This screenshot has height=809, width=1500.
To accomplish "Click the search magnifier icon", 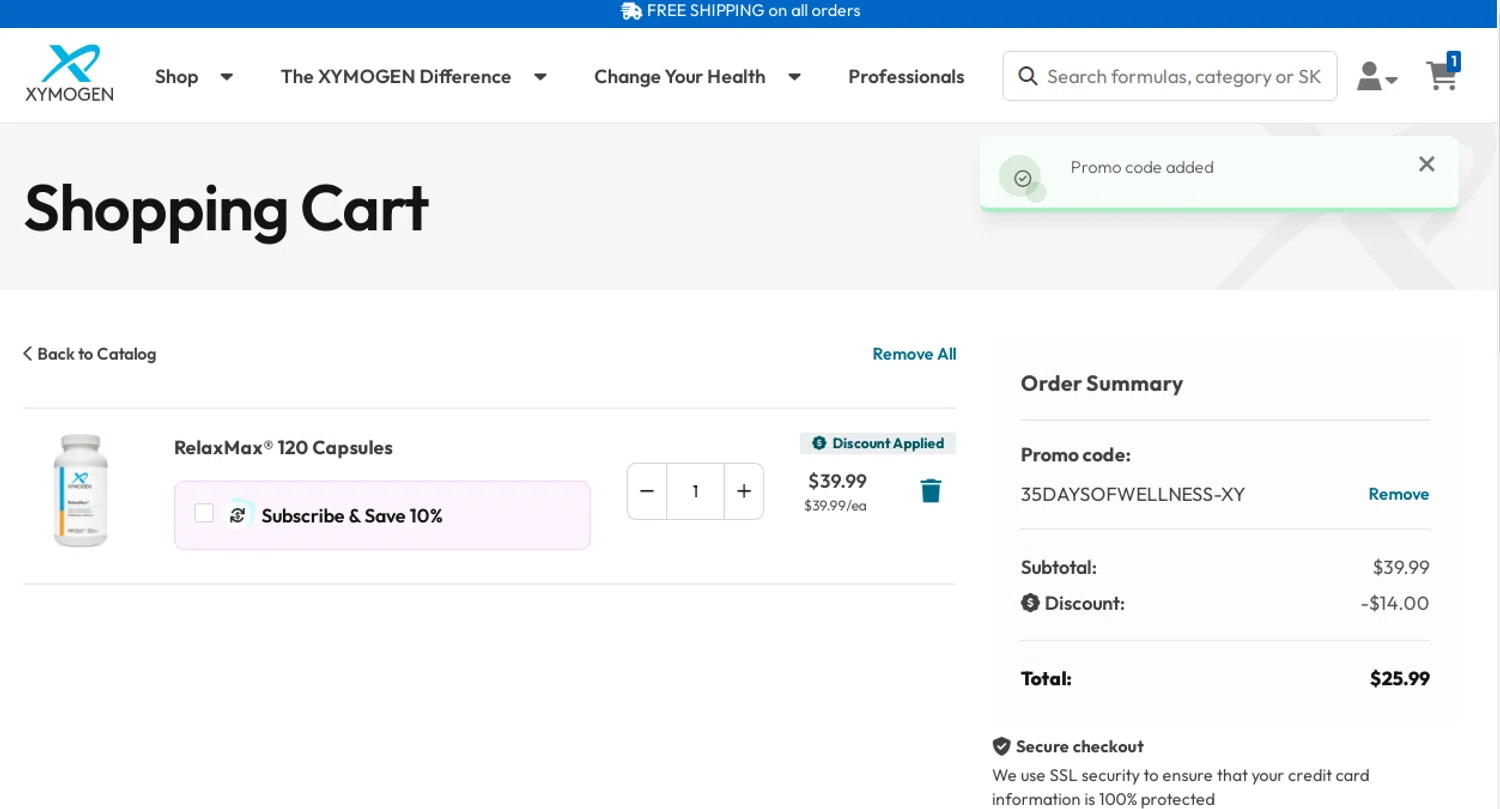I will 1027,76.
